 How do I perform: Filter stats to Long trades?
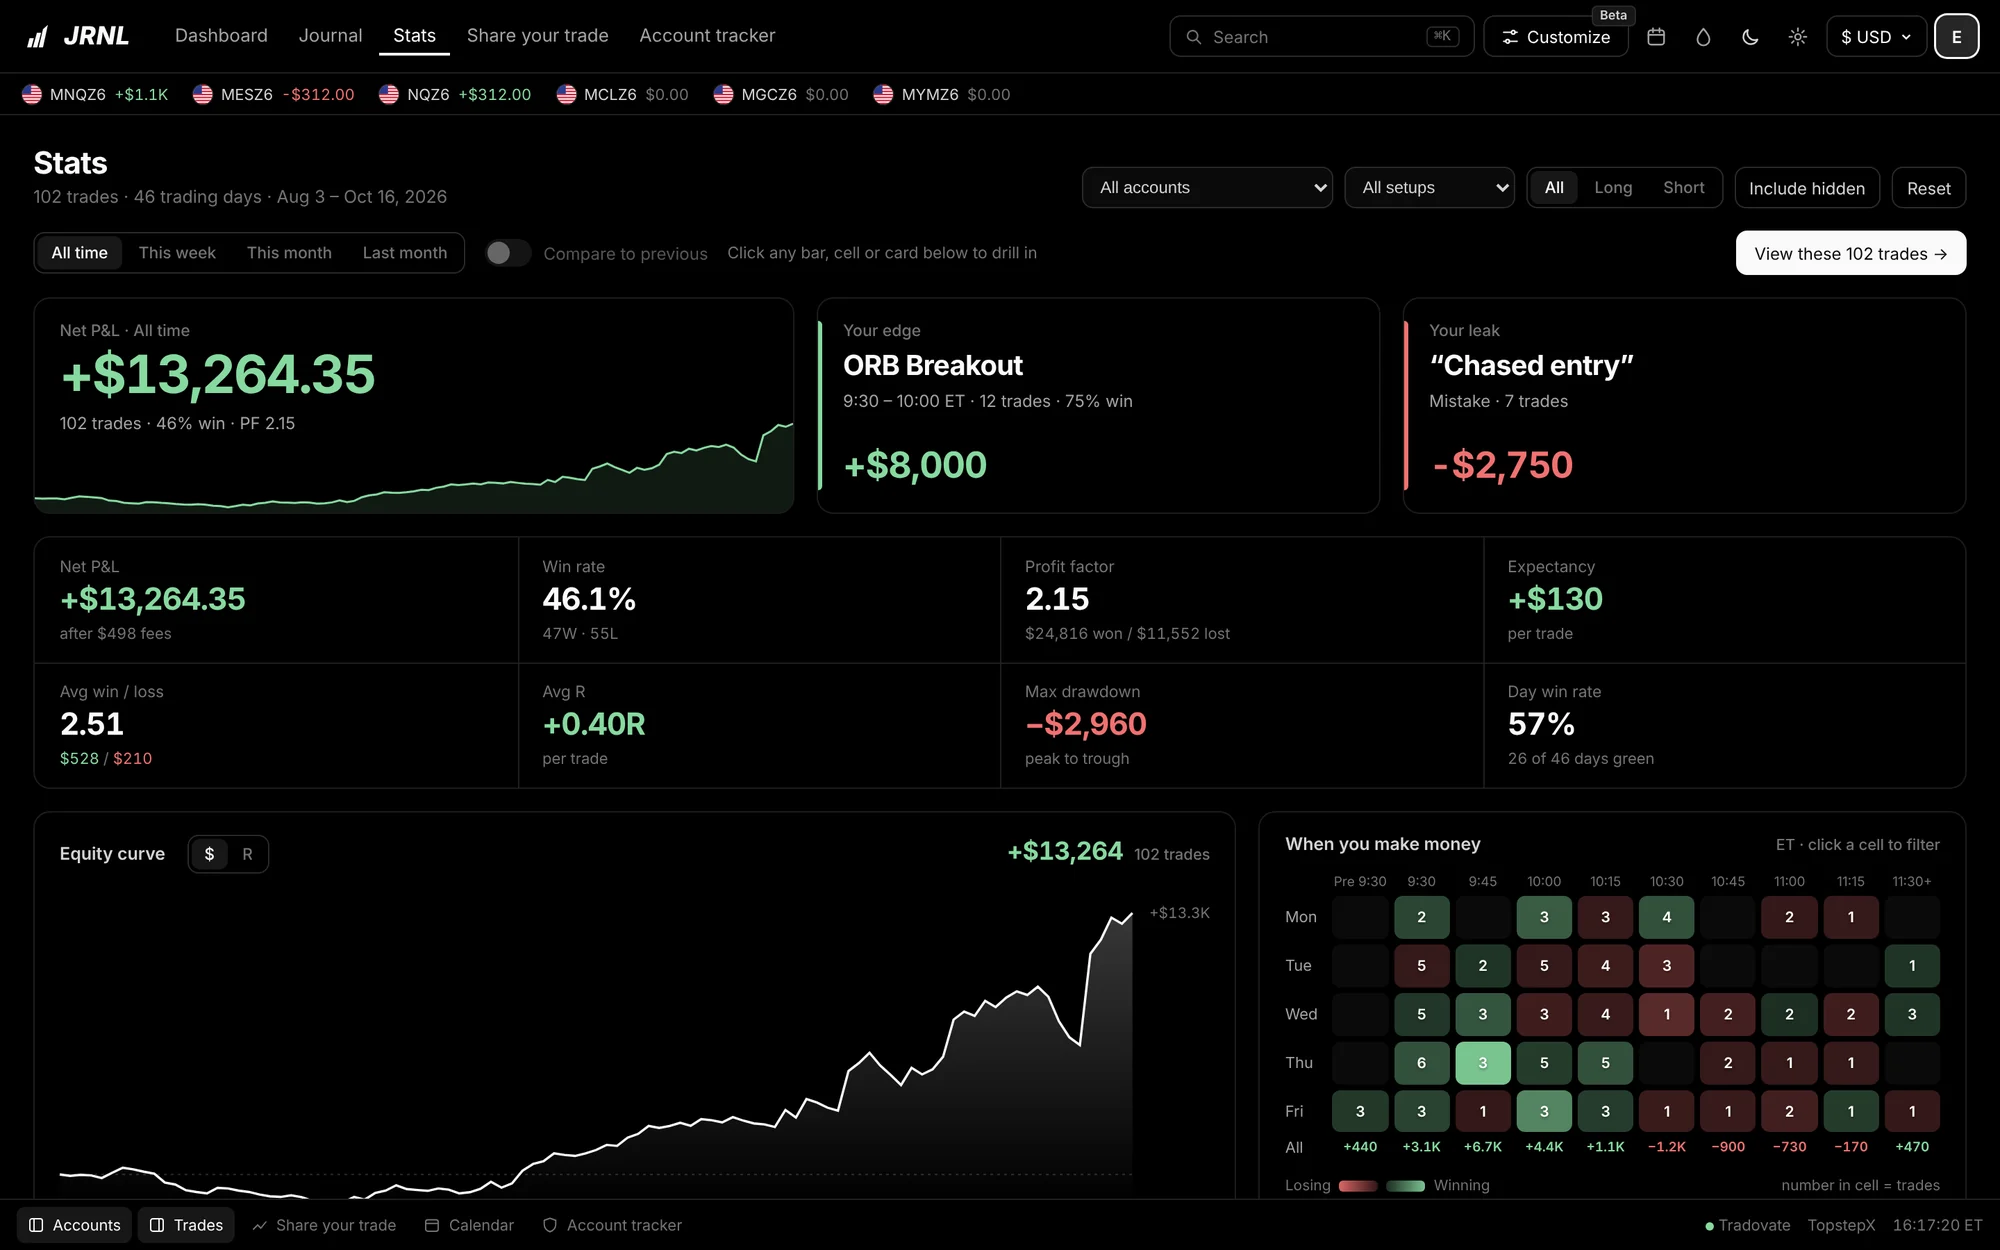[1613, 188]
